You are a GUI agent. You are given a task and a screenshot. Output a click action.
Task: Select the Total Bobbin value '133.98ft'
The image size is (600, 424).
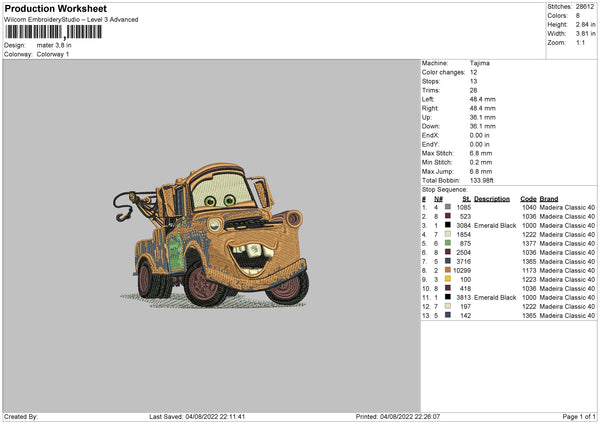point(481,180)
